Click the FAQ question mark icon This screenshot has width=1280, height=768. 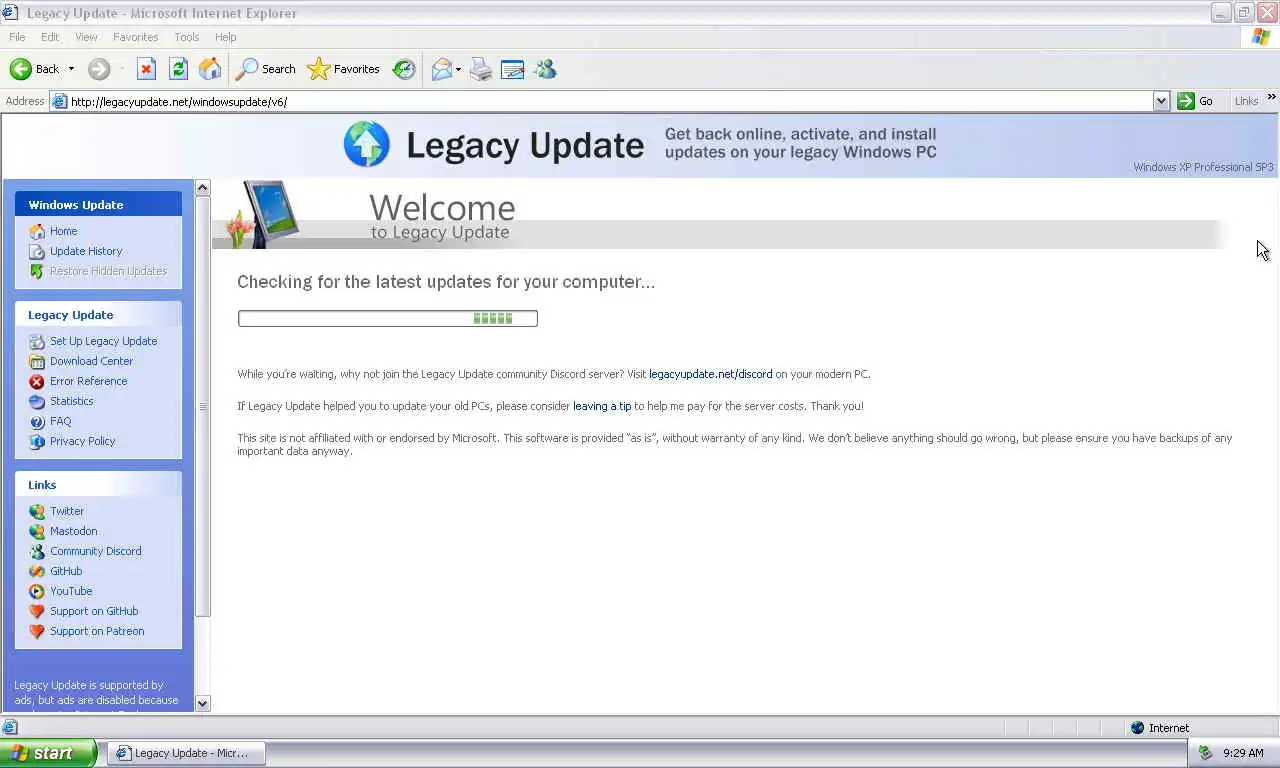37,421
